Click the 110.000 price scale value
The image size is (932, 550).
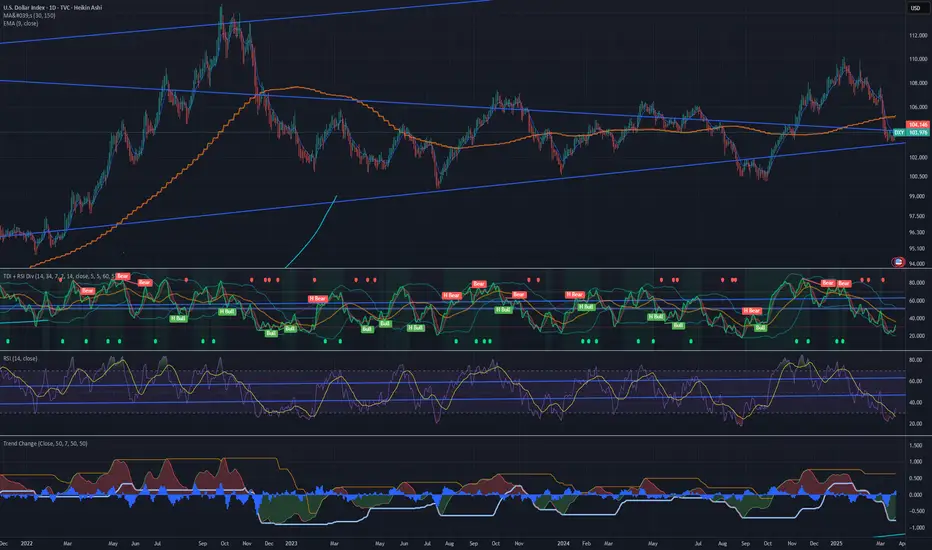(918, 59)
